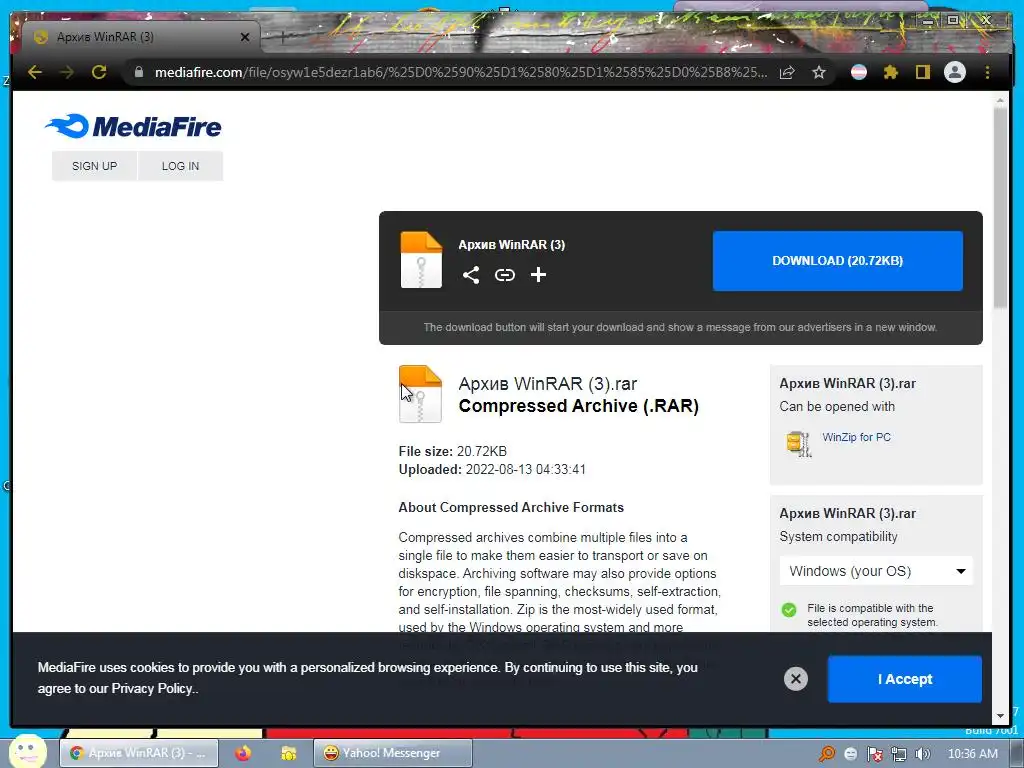This screenshot has height=768, width=1024.
Task: Click the page vertical scrollbar thumb
Action: [1000, 208]
